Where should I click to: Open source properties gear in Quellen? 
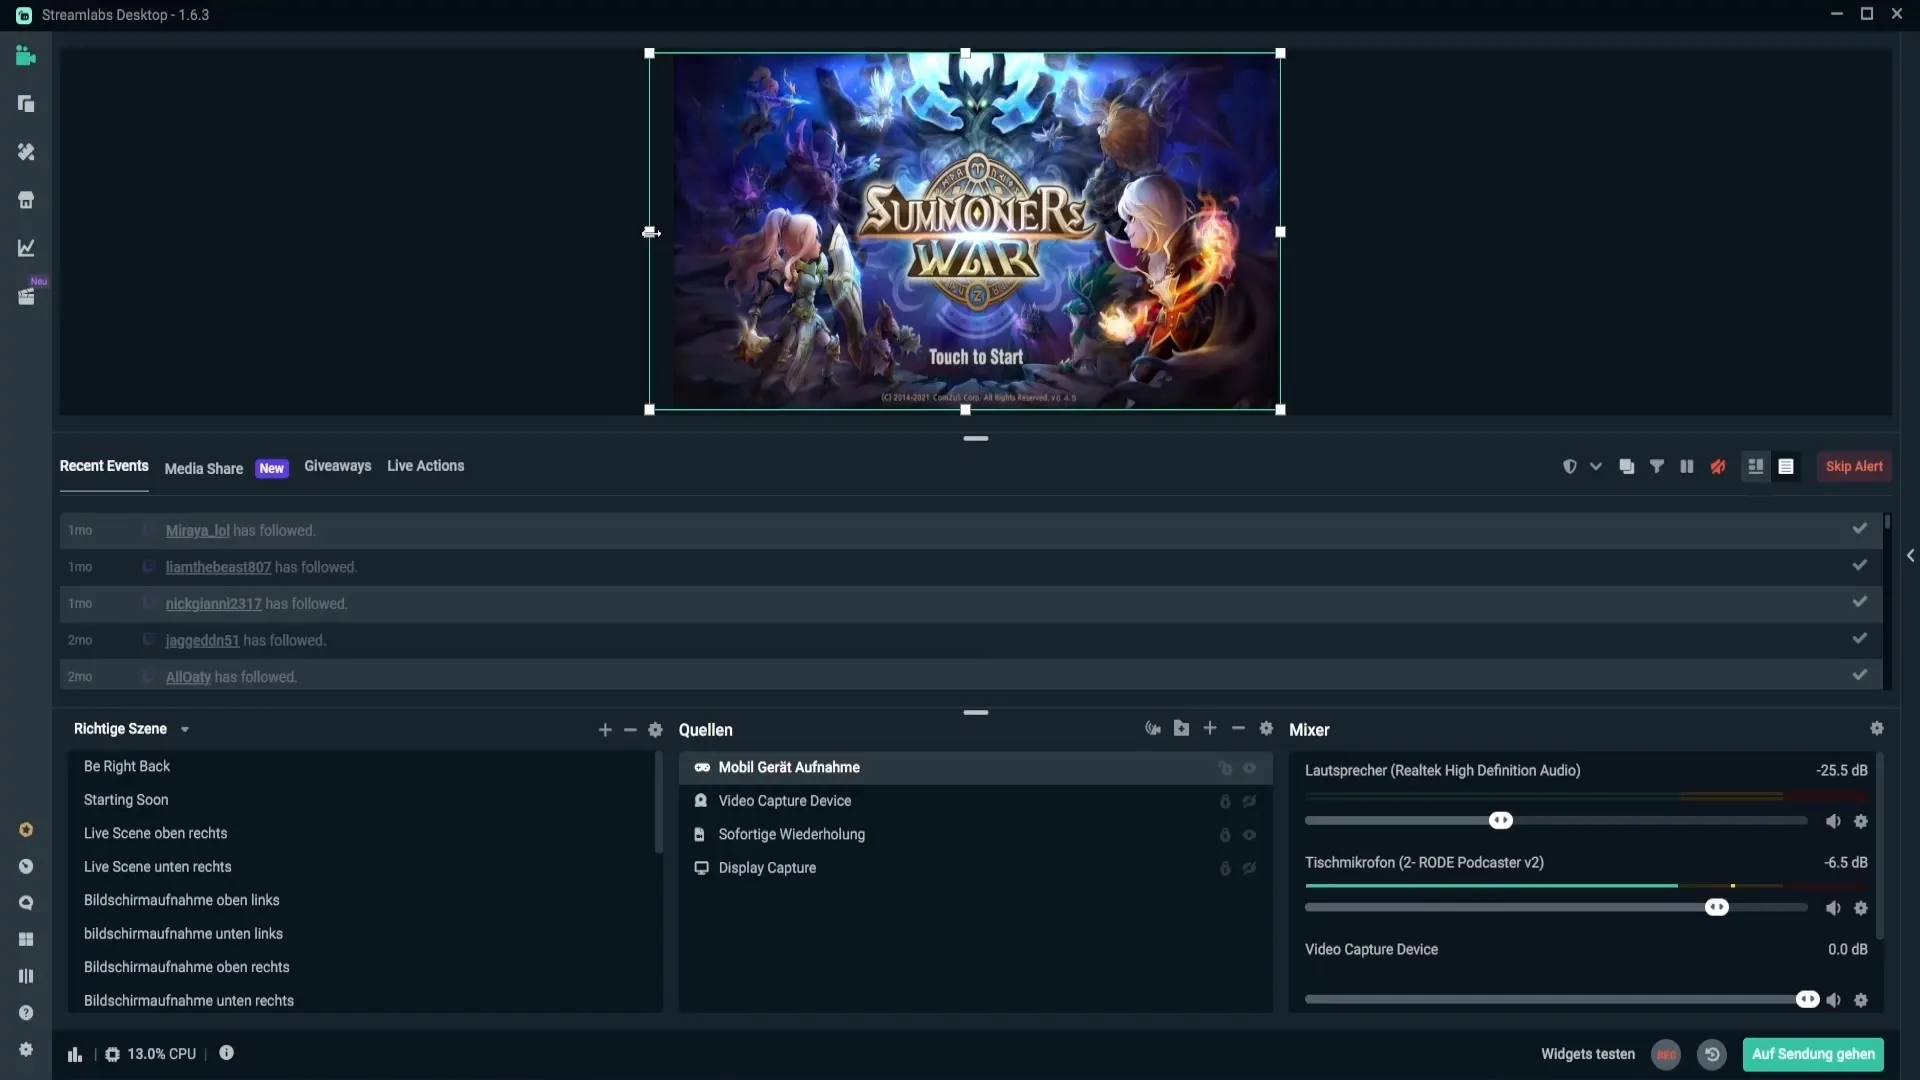pos(1266,728)
